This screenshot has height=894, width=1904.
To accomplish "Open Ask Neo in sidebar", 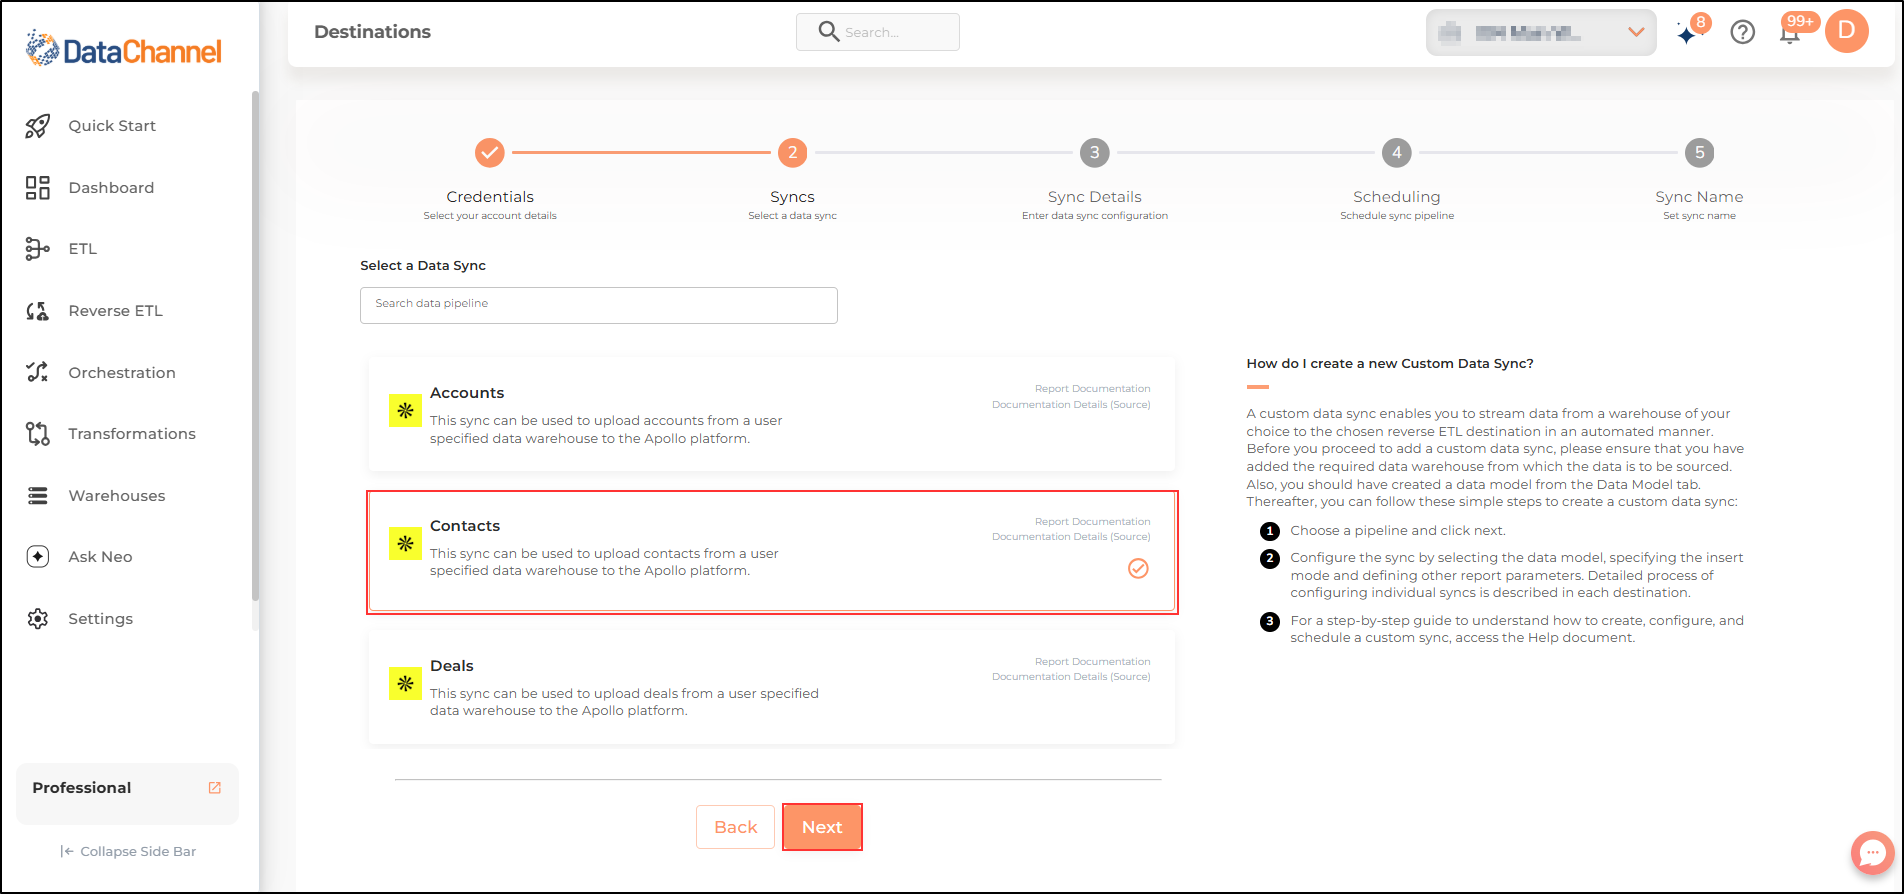I will coord(100,557).
